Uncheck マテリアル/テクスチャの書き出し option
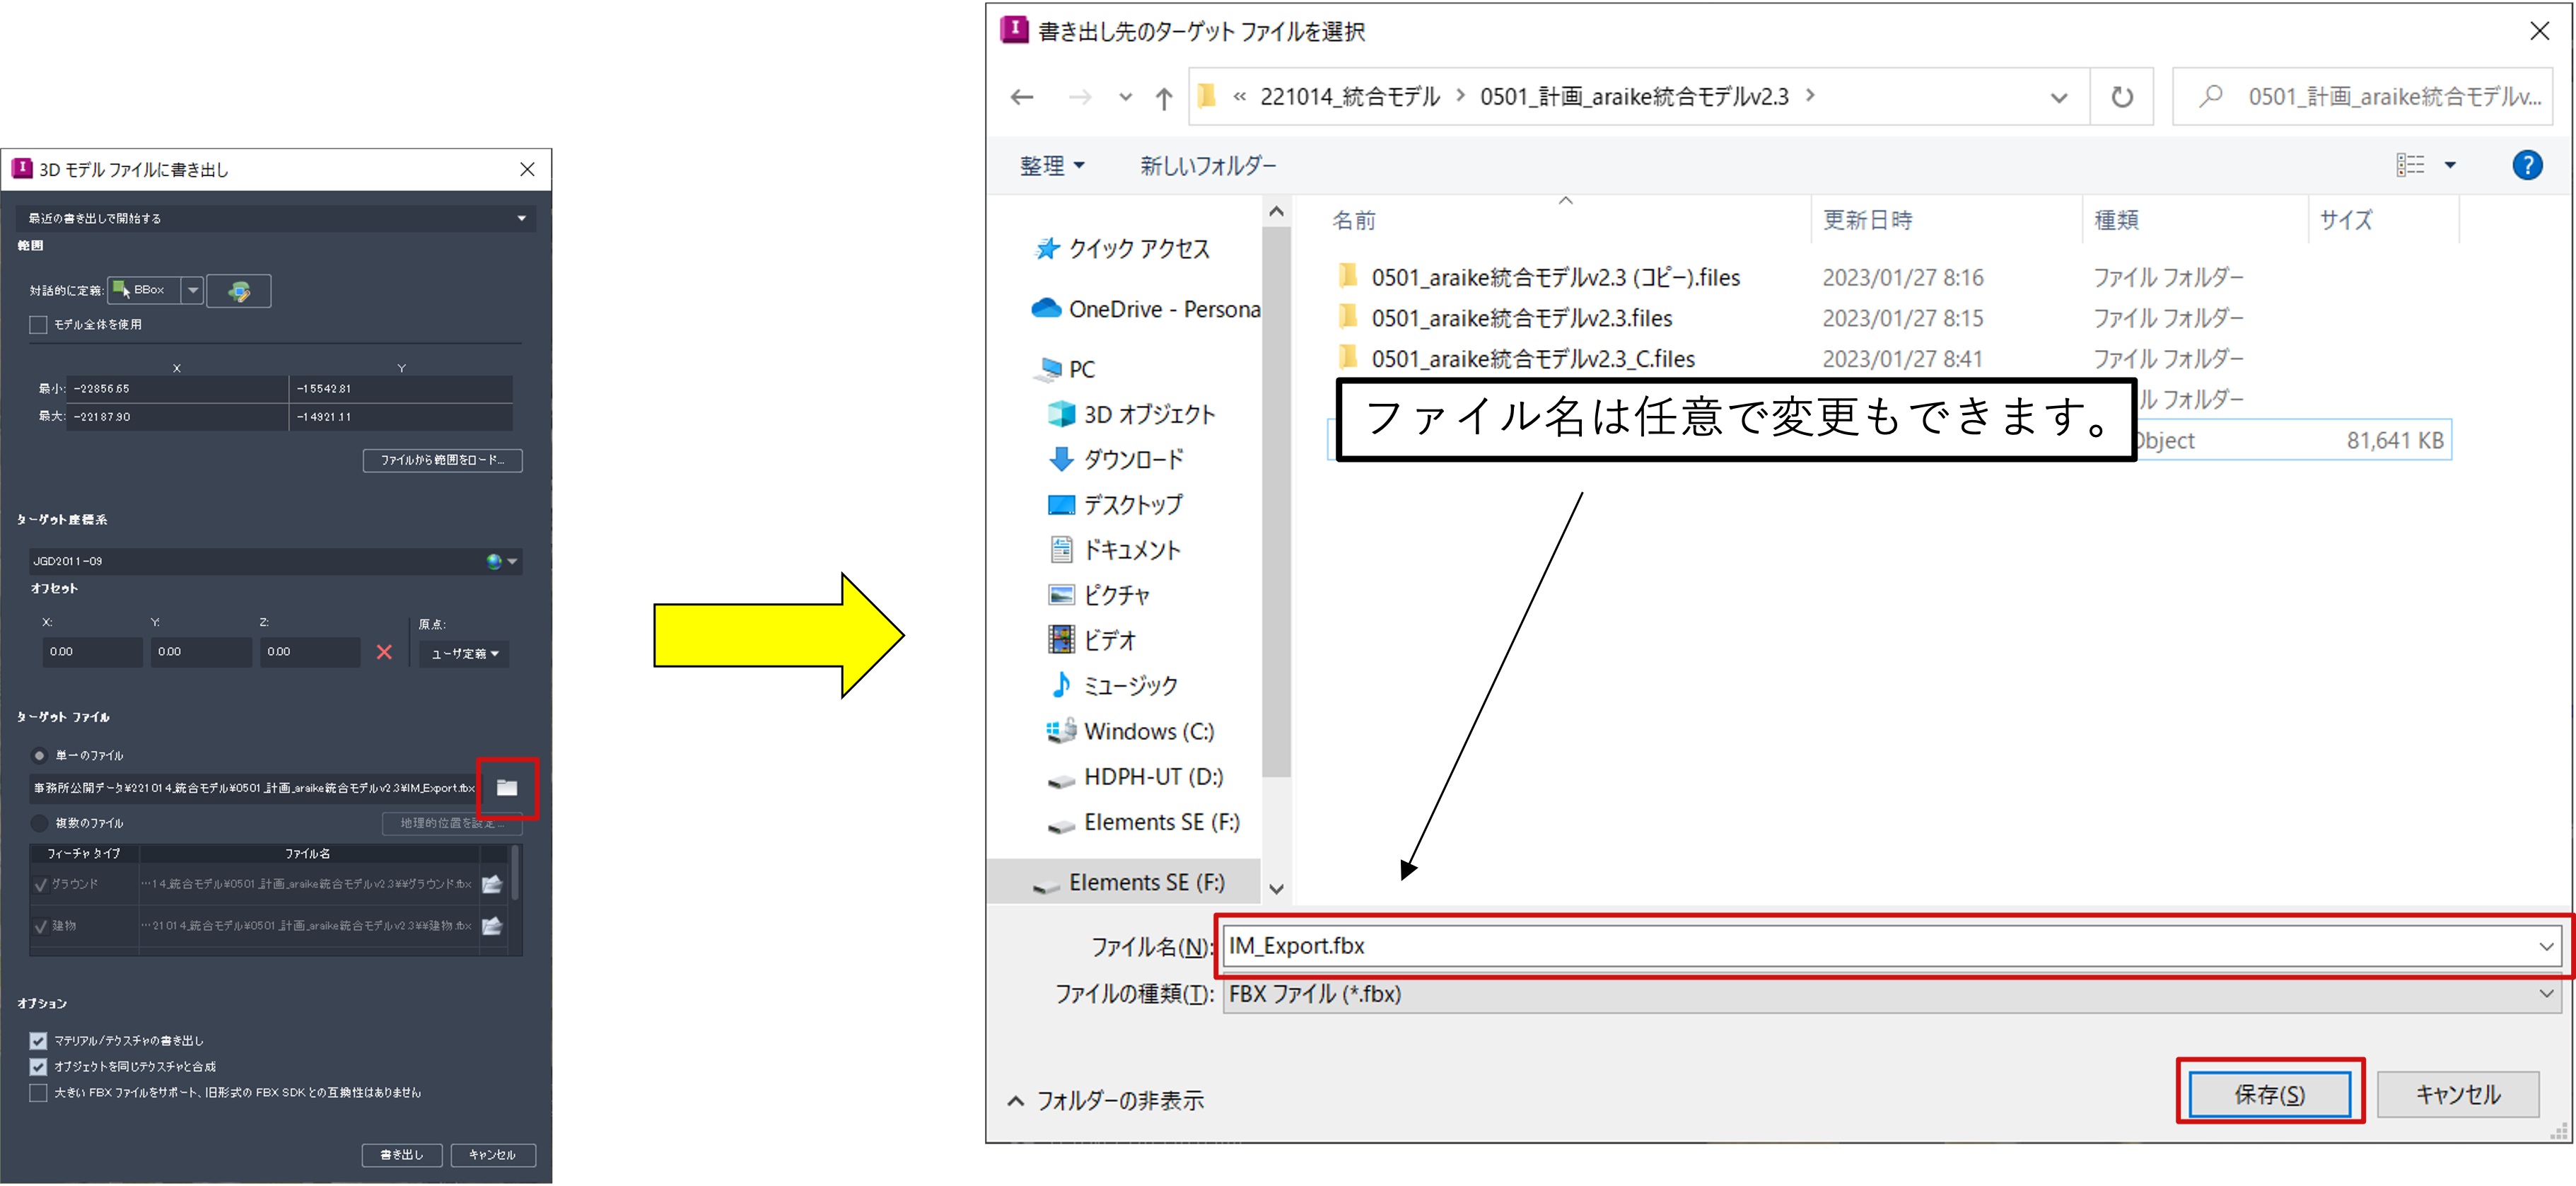The width and height of the screenshot is (2576, 1186). (39, 1041)
